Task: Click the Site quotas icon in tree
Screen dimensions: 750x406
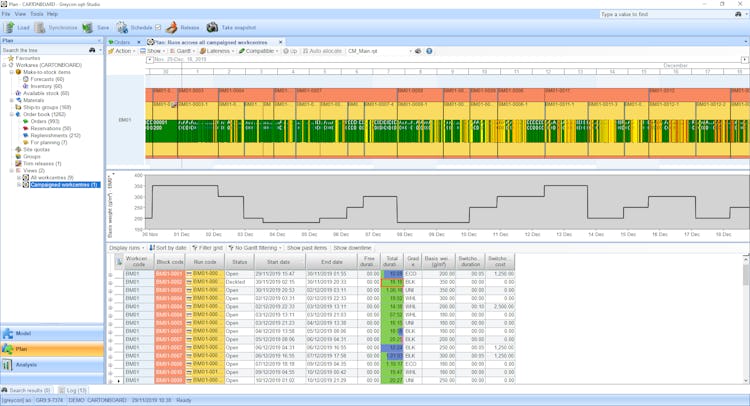Action: pos(18,150)
